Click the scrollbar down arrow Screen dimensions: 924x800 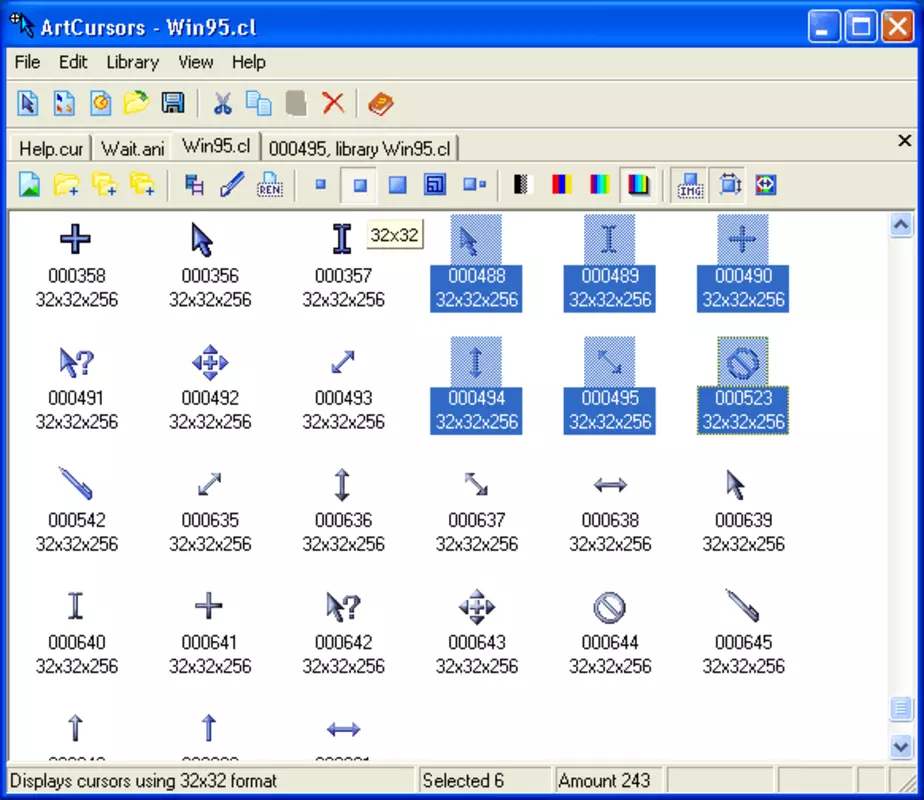tap(901, 747)
